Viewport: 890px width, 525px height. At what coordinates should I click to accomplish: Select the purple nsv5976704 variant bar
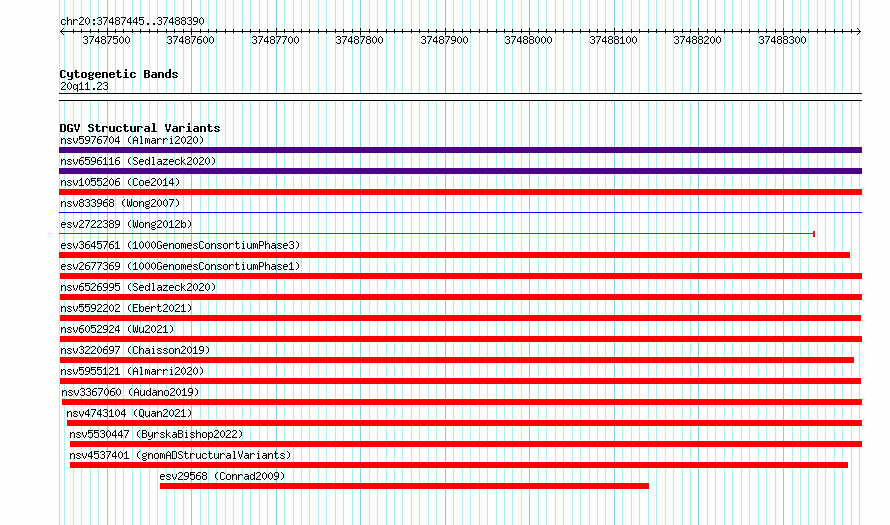460,150
